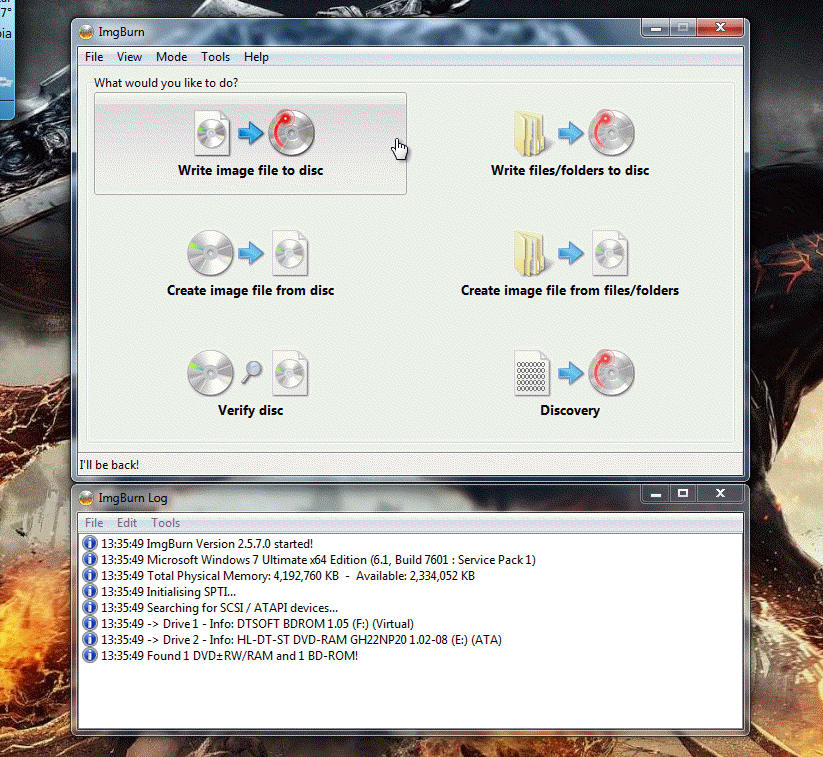Minimize the ImgBurn Log window
823x757 pixels.
point(656,494)
